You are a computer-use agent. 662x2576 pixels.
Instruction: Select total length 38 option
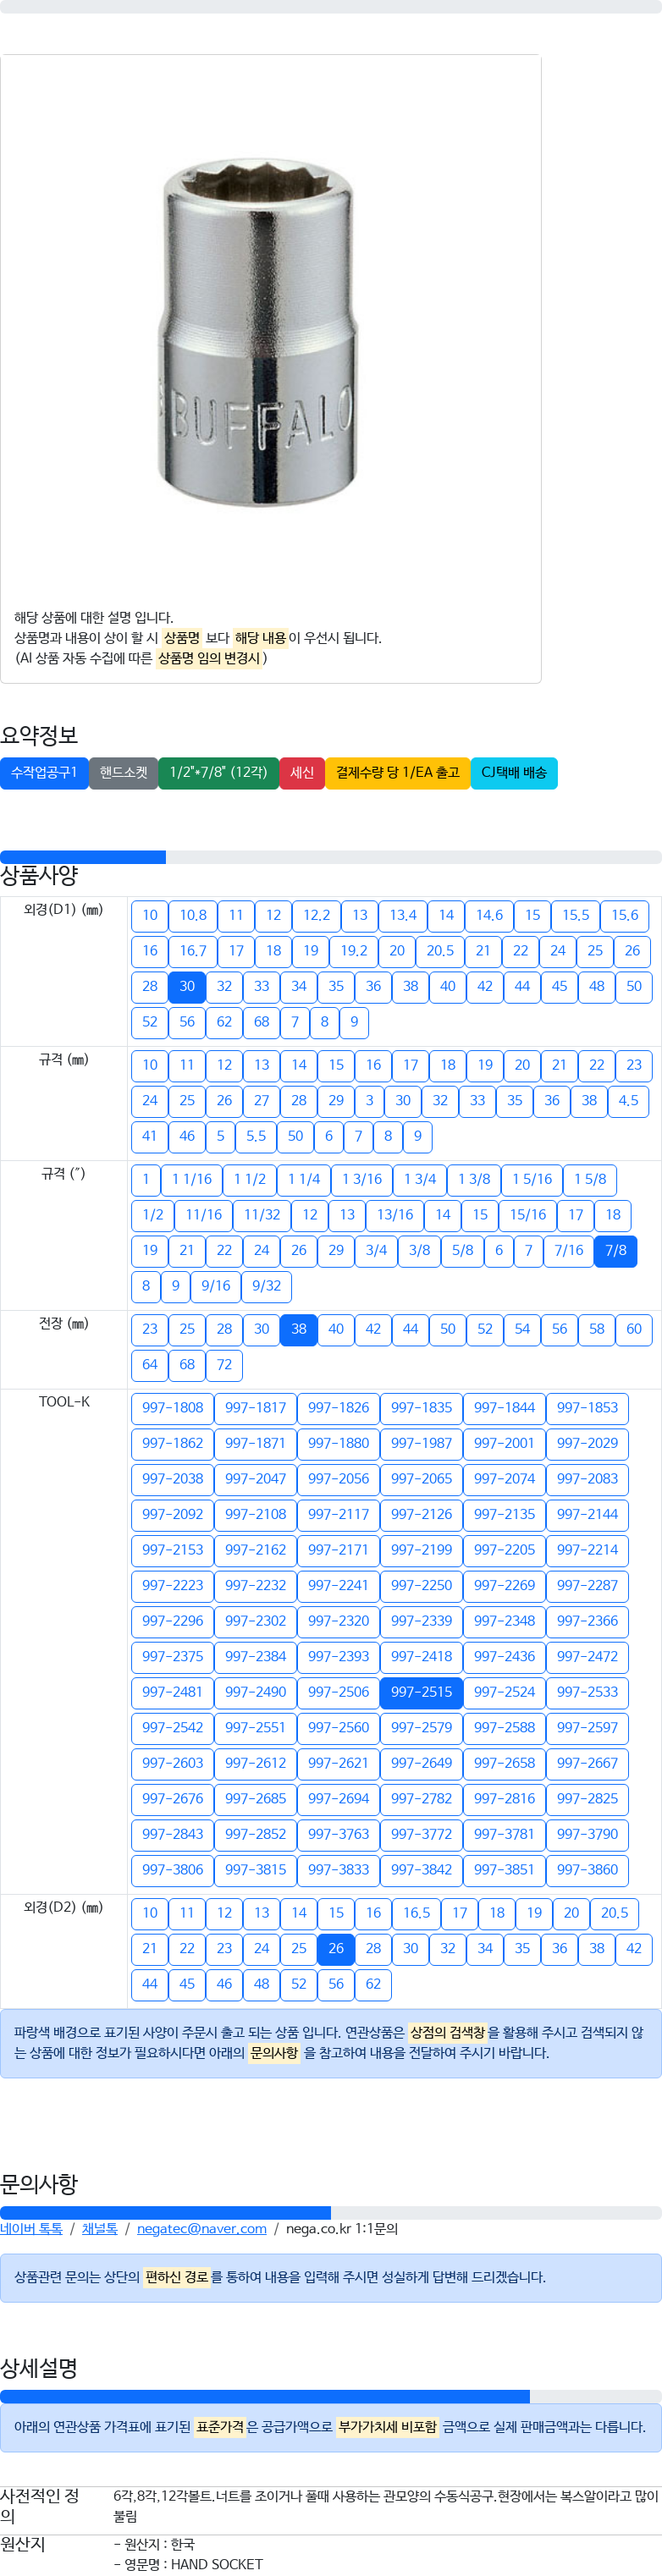299,1329
